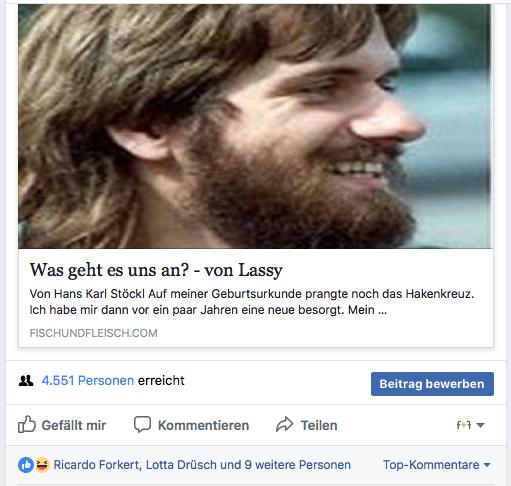The height and width of the screenshot is (486, 511).
Task: Click the Teilen label
Action: pos(319,425)
